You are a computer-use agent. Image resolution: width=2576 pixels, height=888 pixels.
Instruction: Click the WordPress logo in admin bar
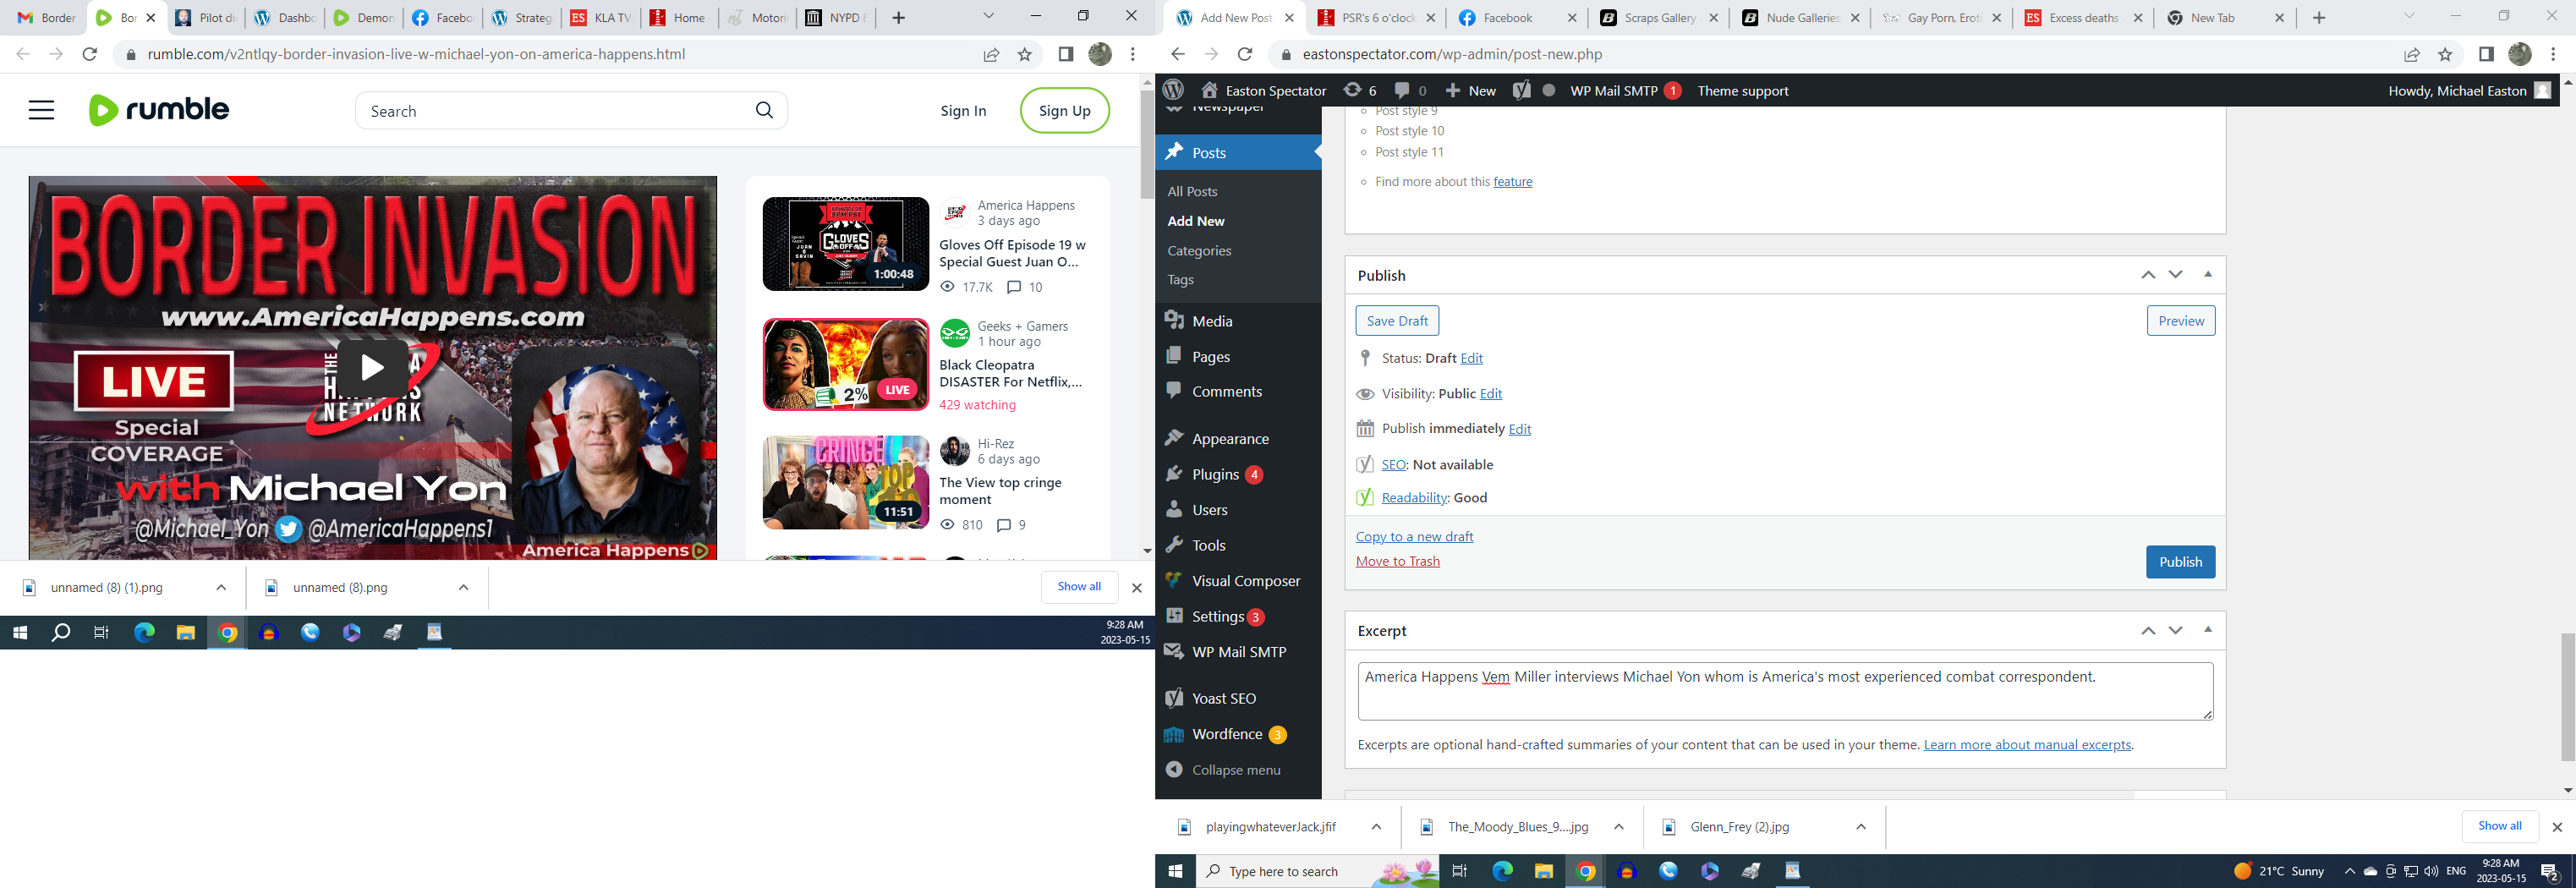(x=1174, y=90)
